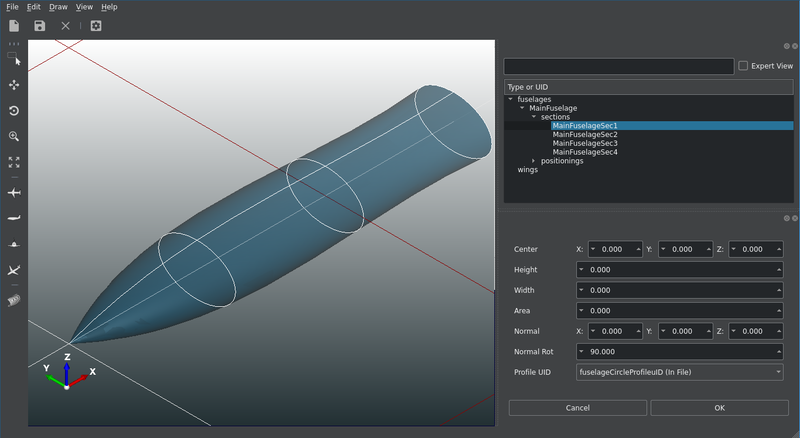This screenshot has width=800, height=438.
Task: Switch to side view airplane icon
Action: click(14, 218)
